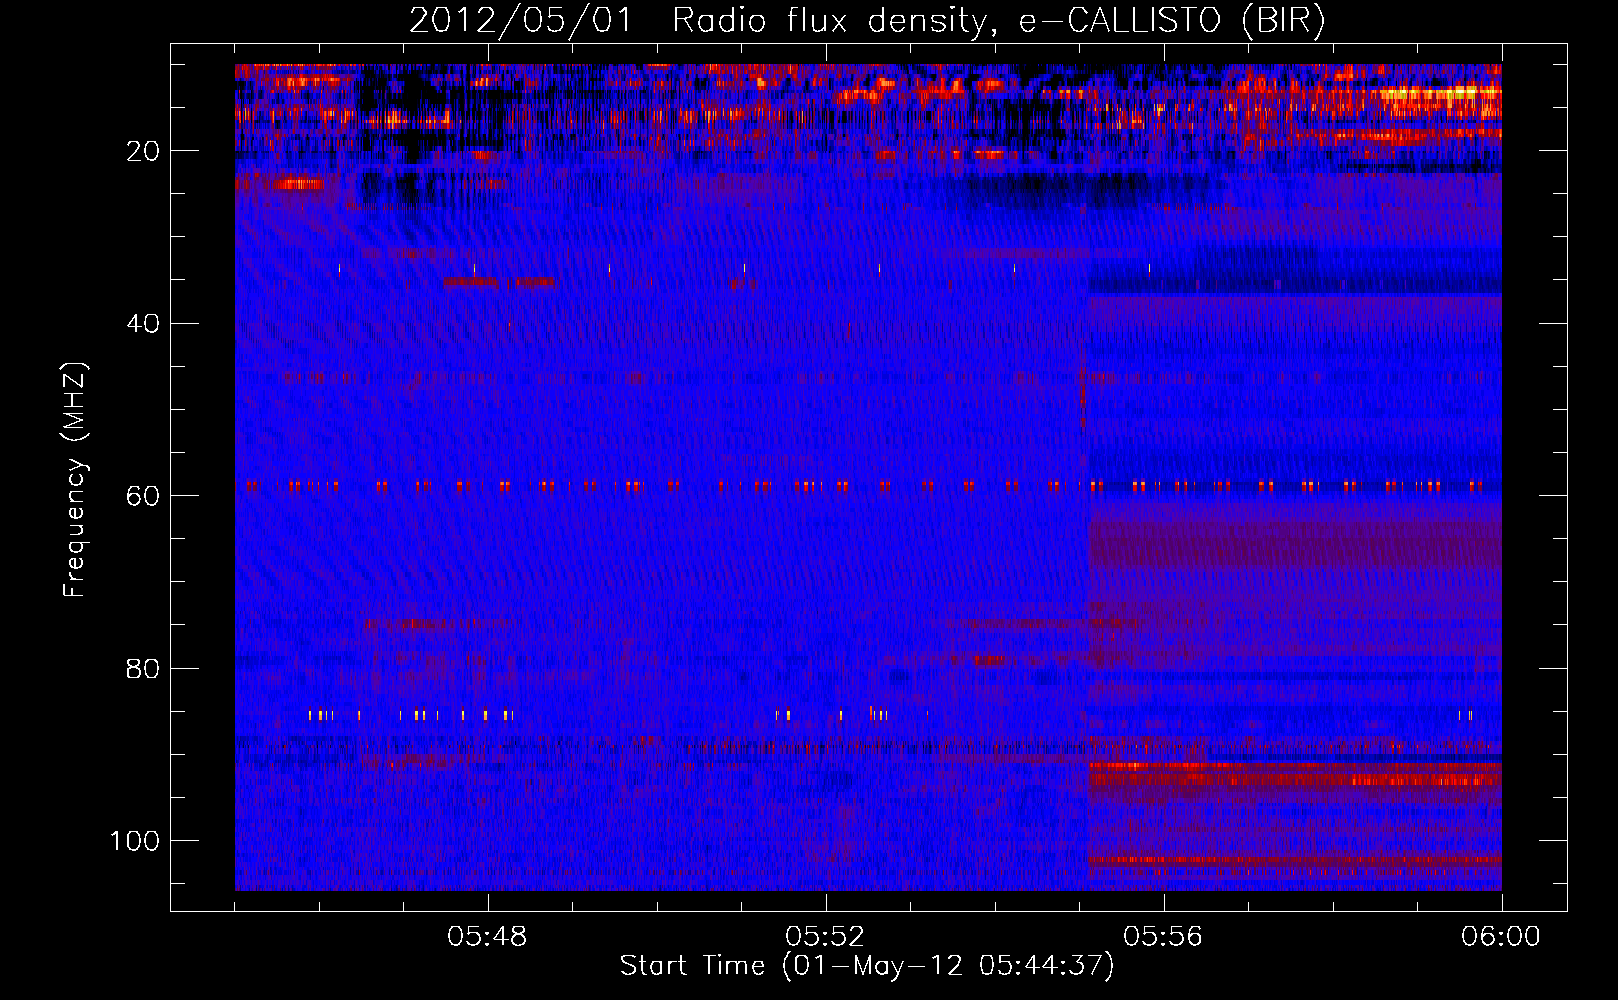Click the '20' frequency tick label
Image resolution: width=1618 pixels, height=1000 pixels.
143,152
